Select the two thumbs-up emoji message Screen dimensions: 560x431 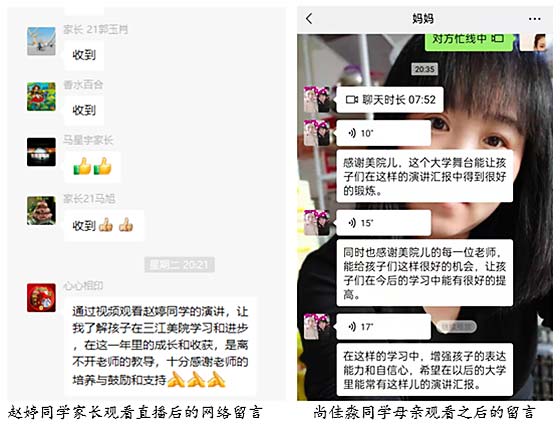click(x=92, y=167)
